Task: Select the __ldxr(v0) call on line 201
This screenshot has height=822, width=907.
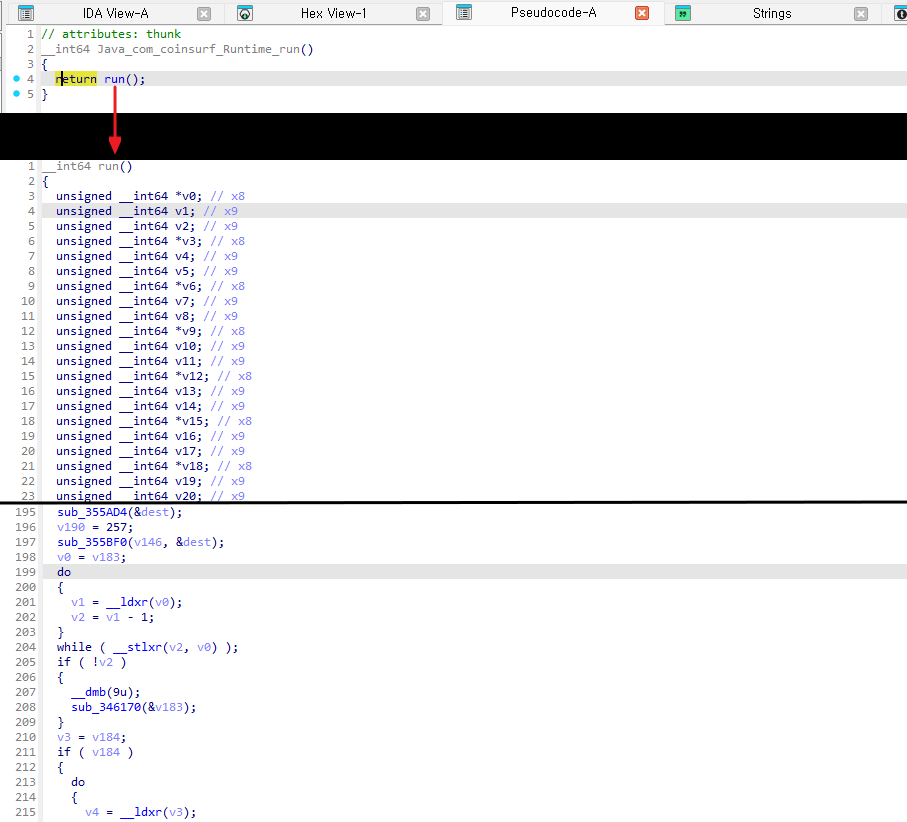Action: click(144, 602)
